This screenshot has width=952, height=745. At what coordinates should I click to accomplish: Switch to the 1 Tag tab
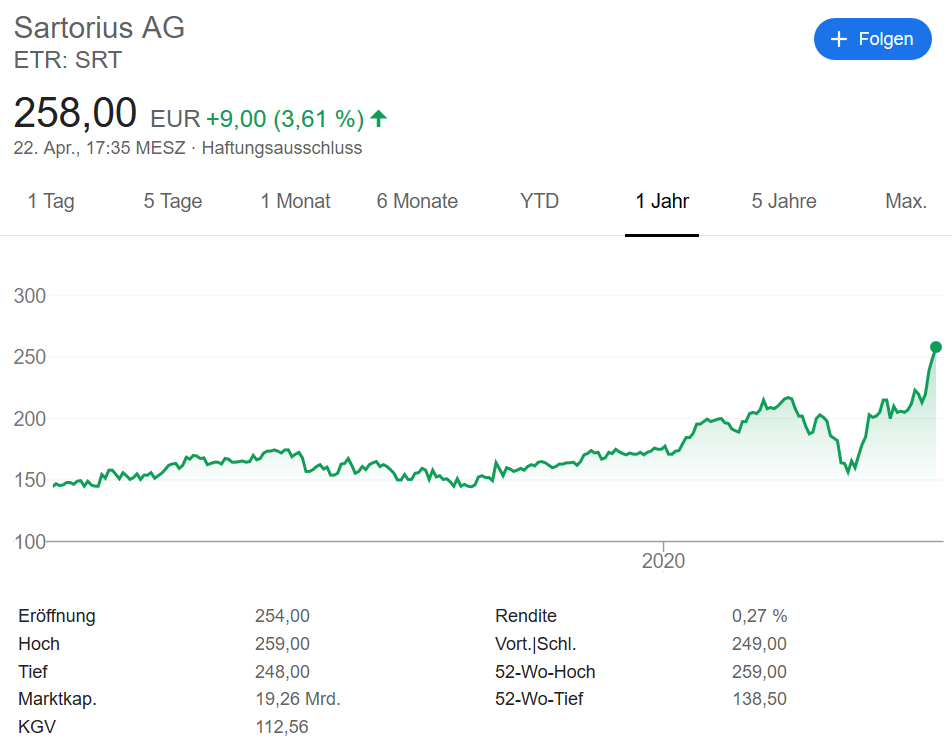coord(51,201)
